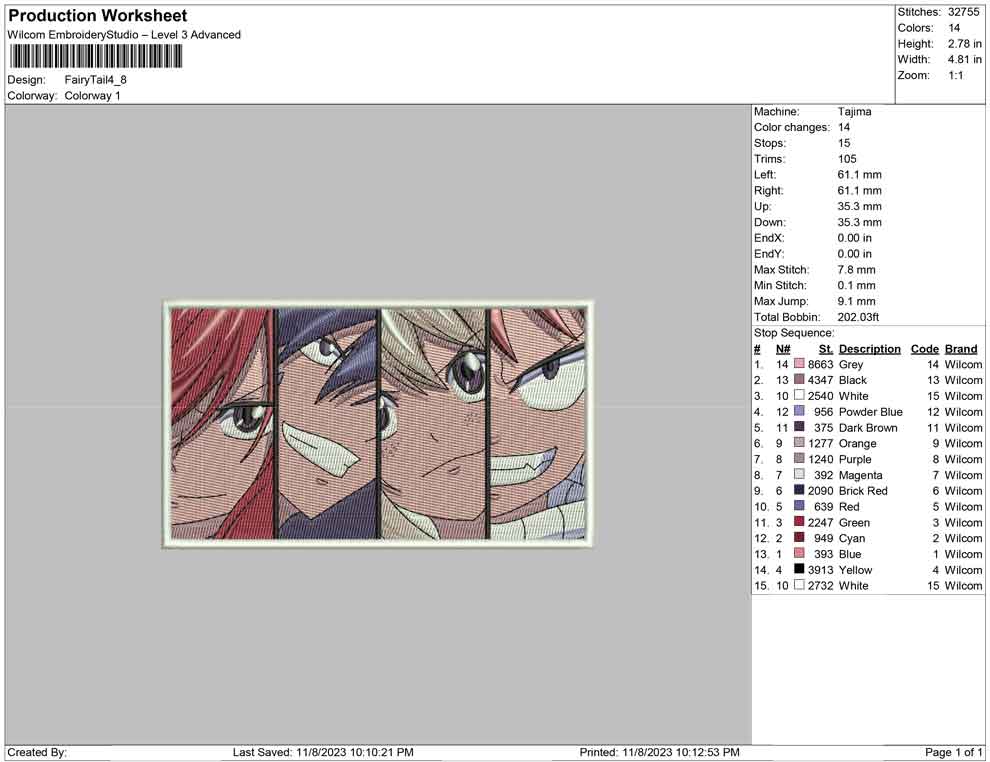Click the 'St.' column header
The image size is (990, 762).
[826, 349]
